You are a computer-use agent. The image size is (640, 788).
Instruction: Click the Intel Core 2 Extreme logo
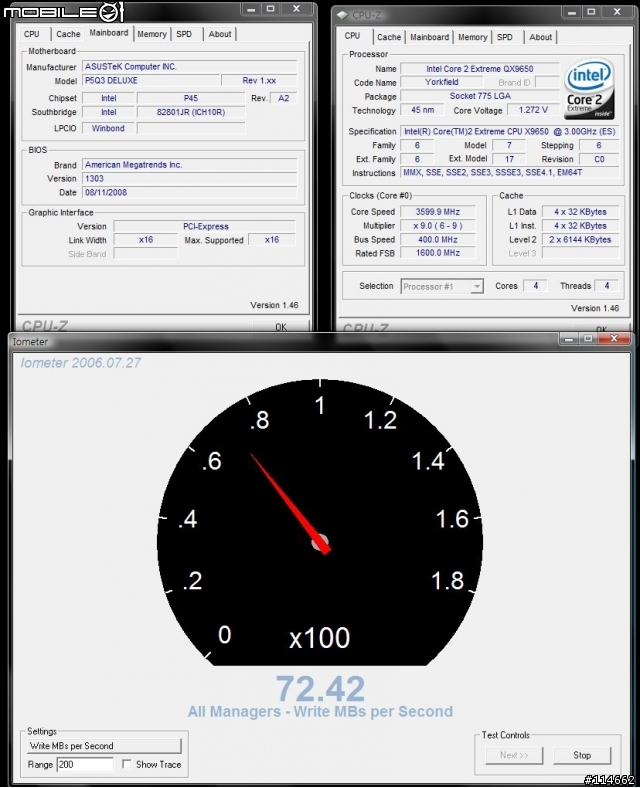[589, 89]
